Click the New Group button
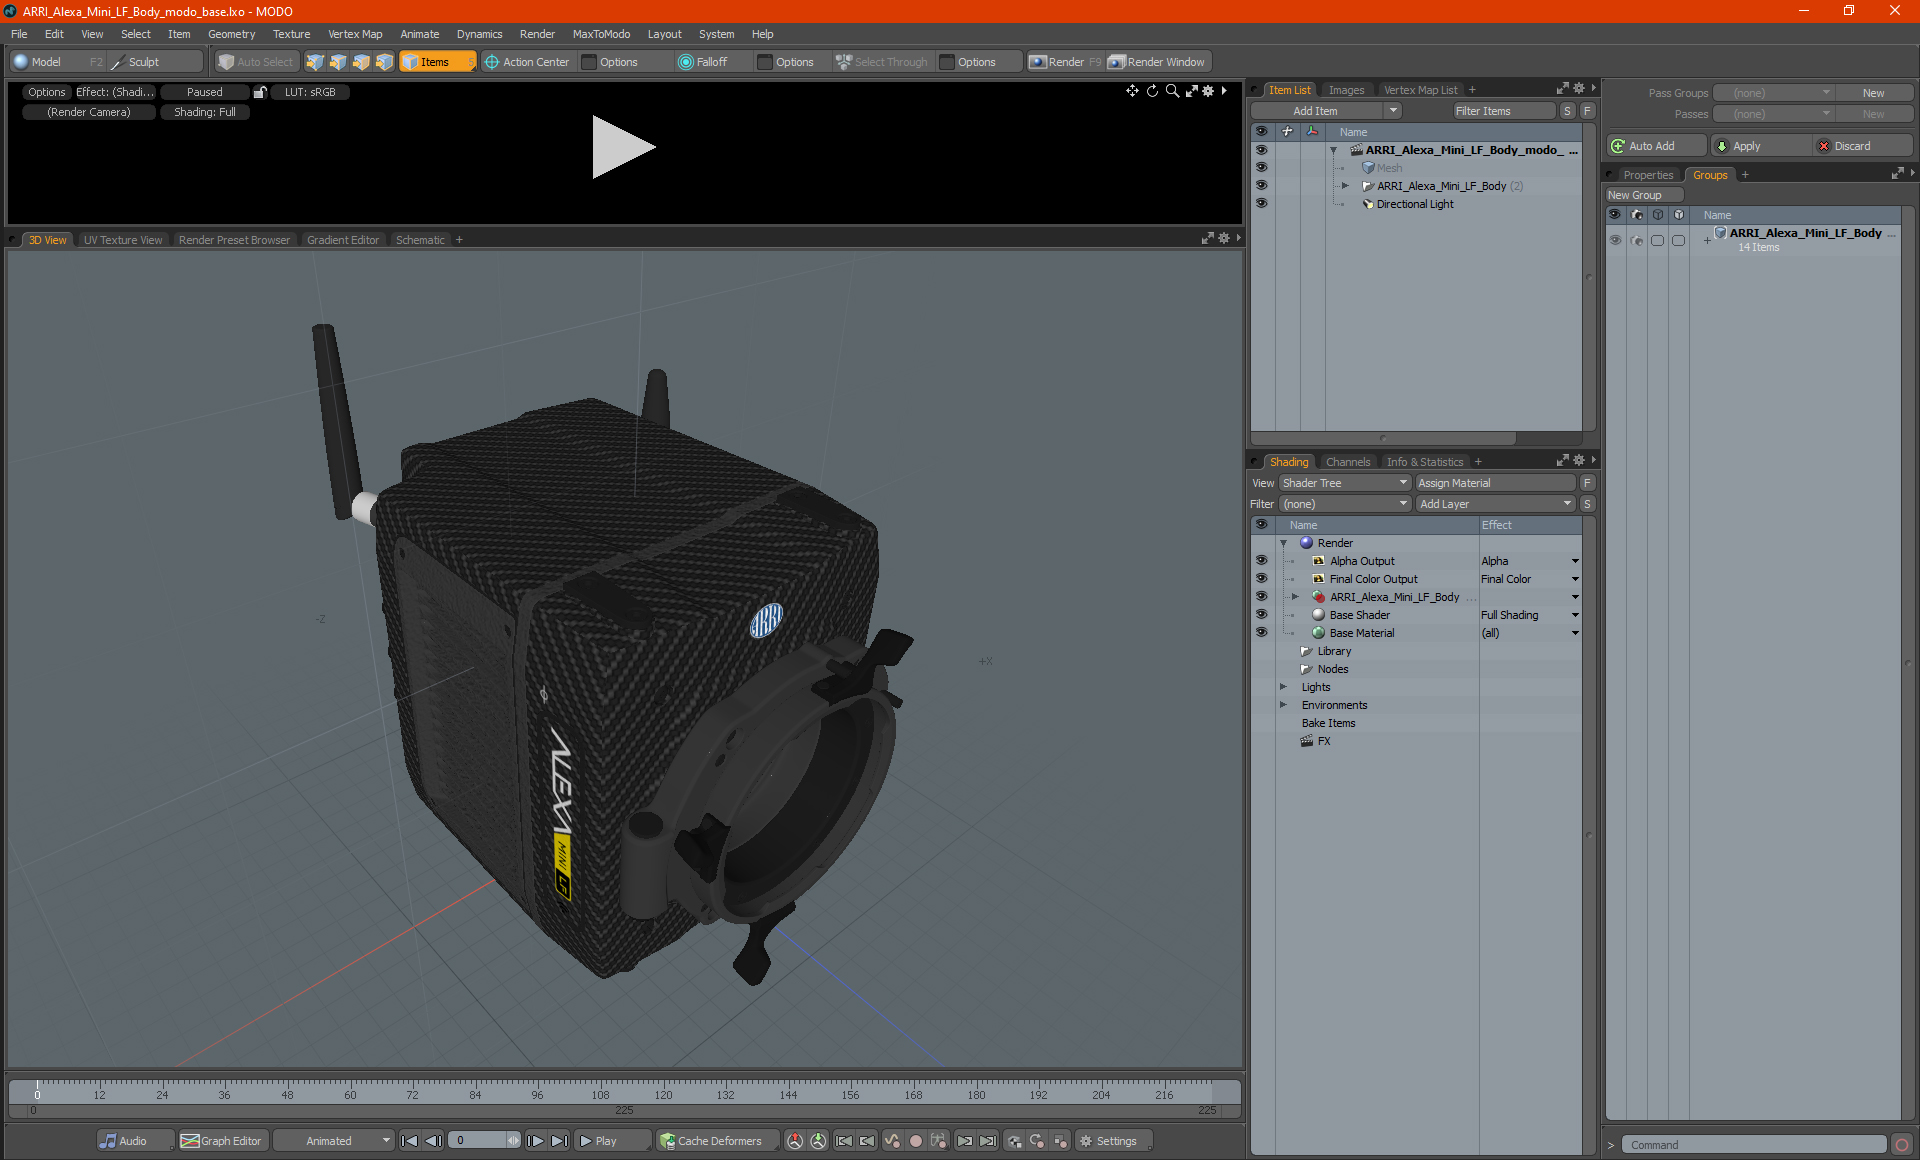This screenshot has width=1920, height=1160. coord(1643,195)
